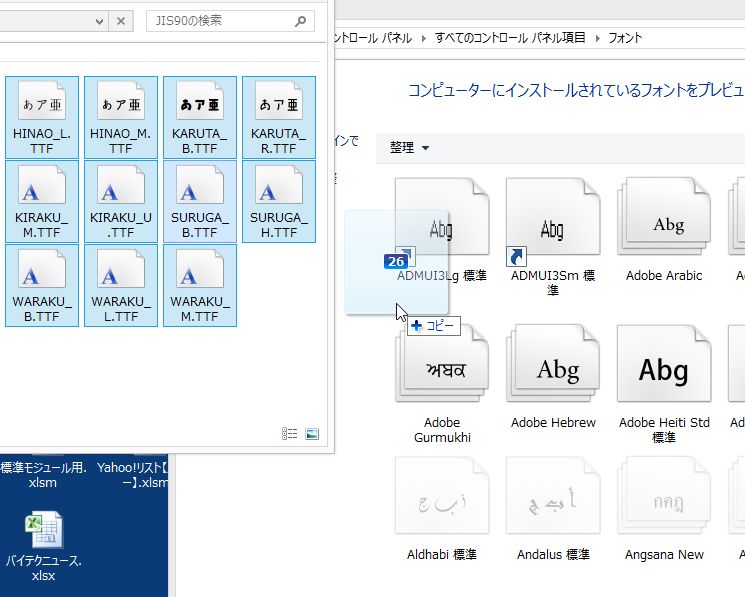Click the search magnifier icon in JIS90 window

click(300, 21)
